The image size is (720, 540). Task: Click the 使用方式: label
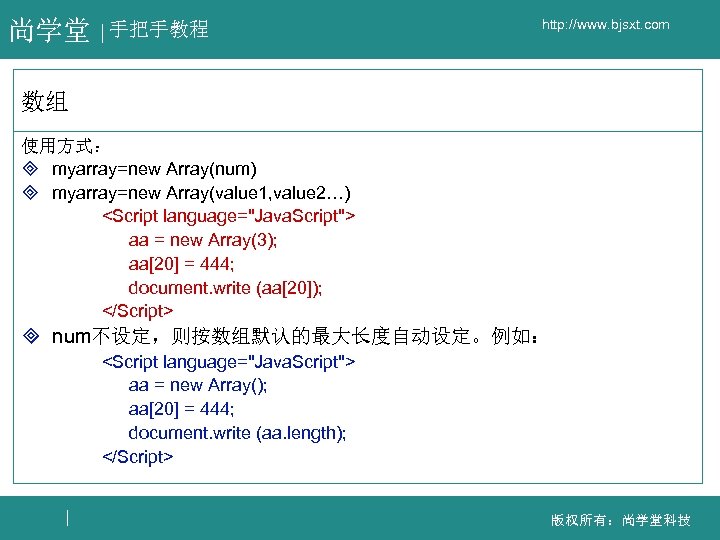tap(61, 146)
